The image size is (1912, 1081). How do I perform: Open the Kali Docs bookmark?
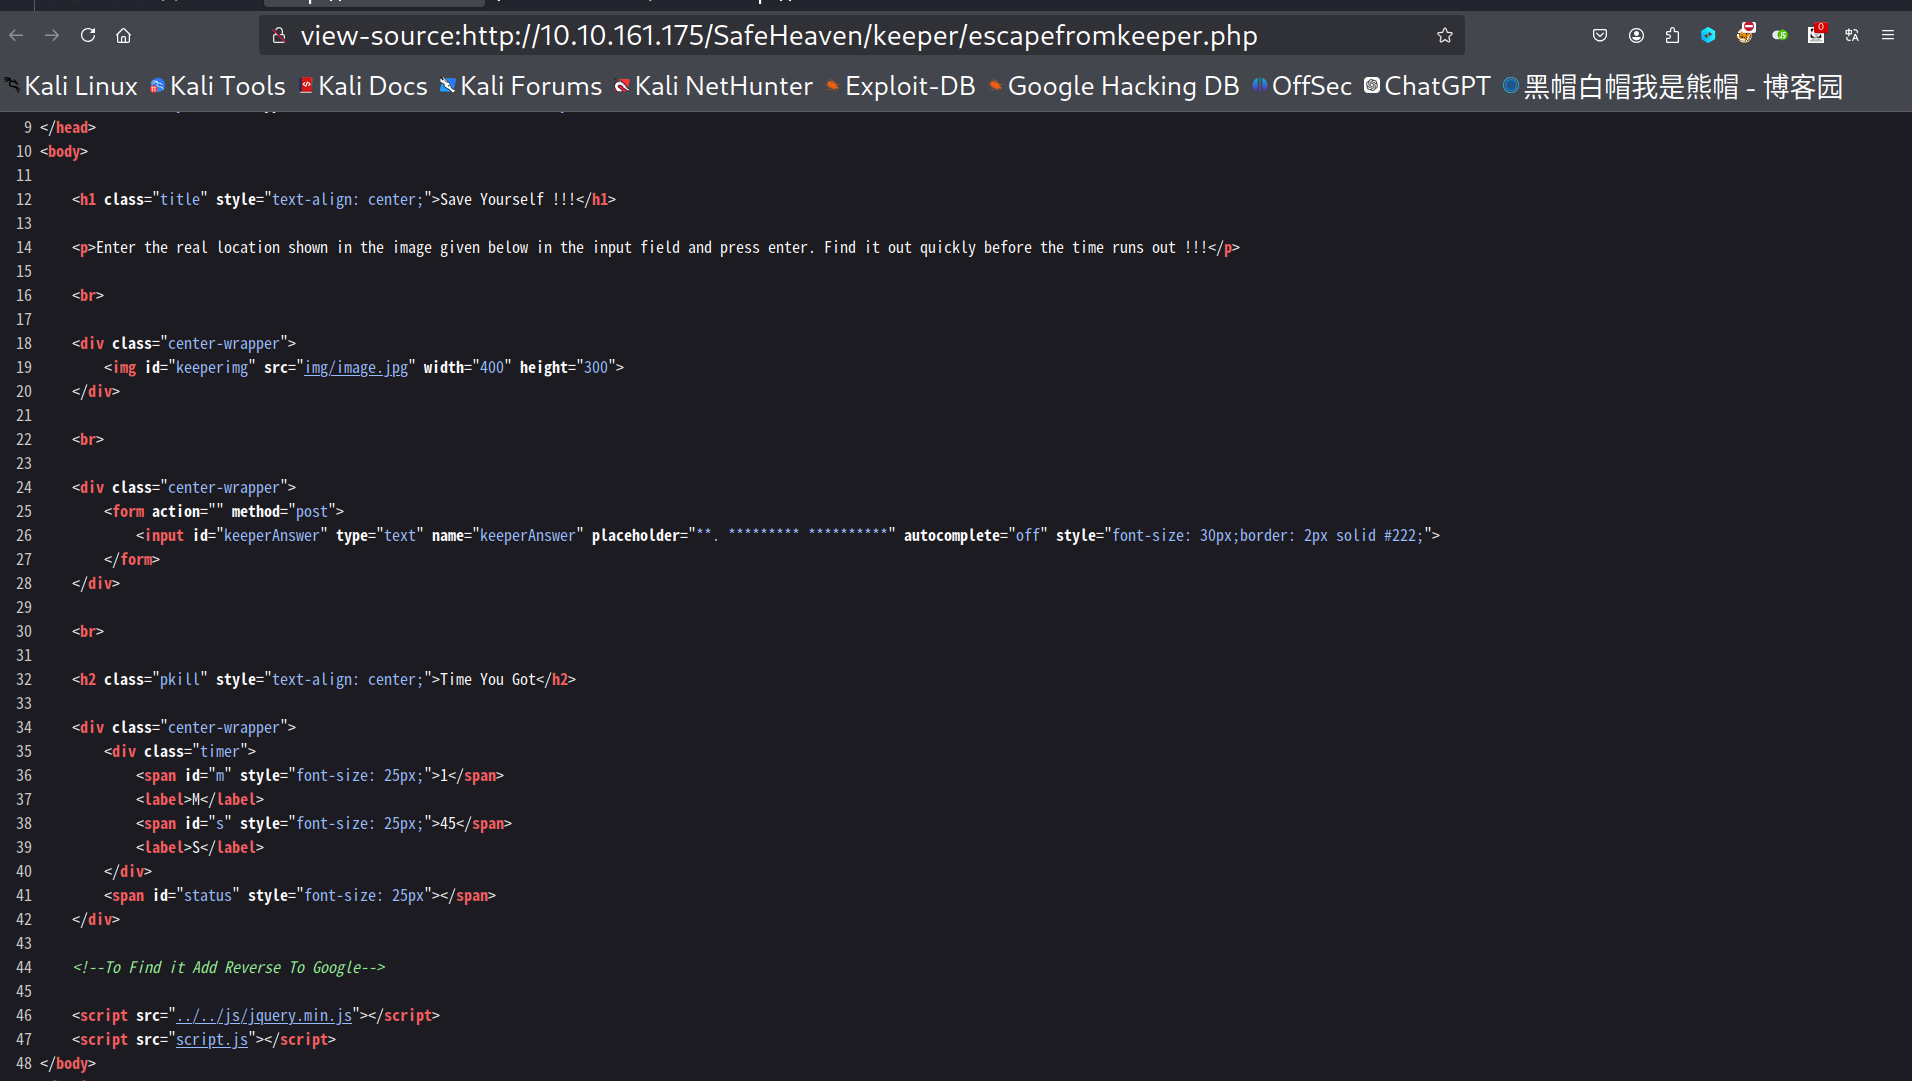click(363, 86)
